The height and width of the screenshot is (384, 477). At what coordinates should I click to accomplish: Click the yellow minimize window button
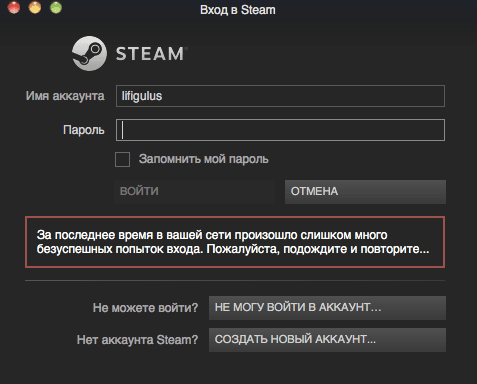tap(35, 7)
